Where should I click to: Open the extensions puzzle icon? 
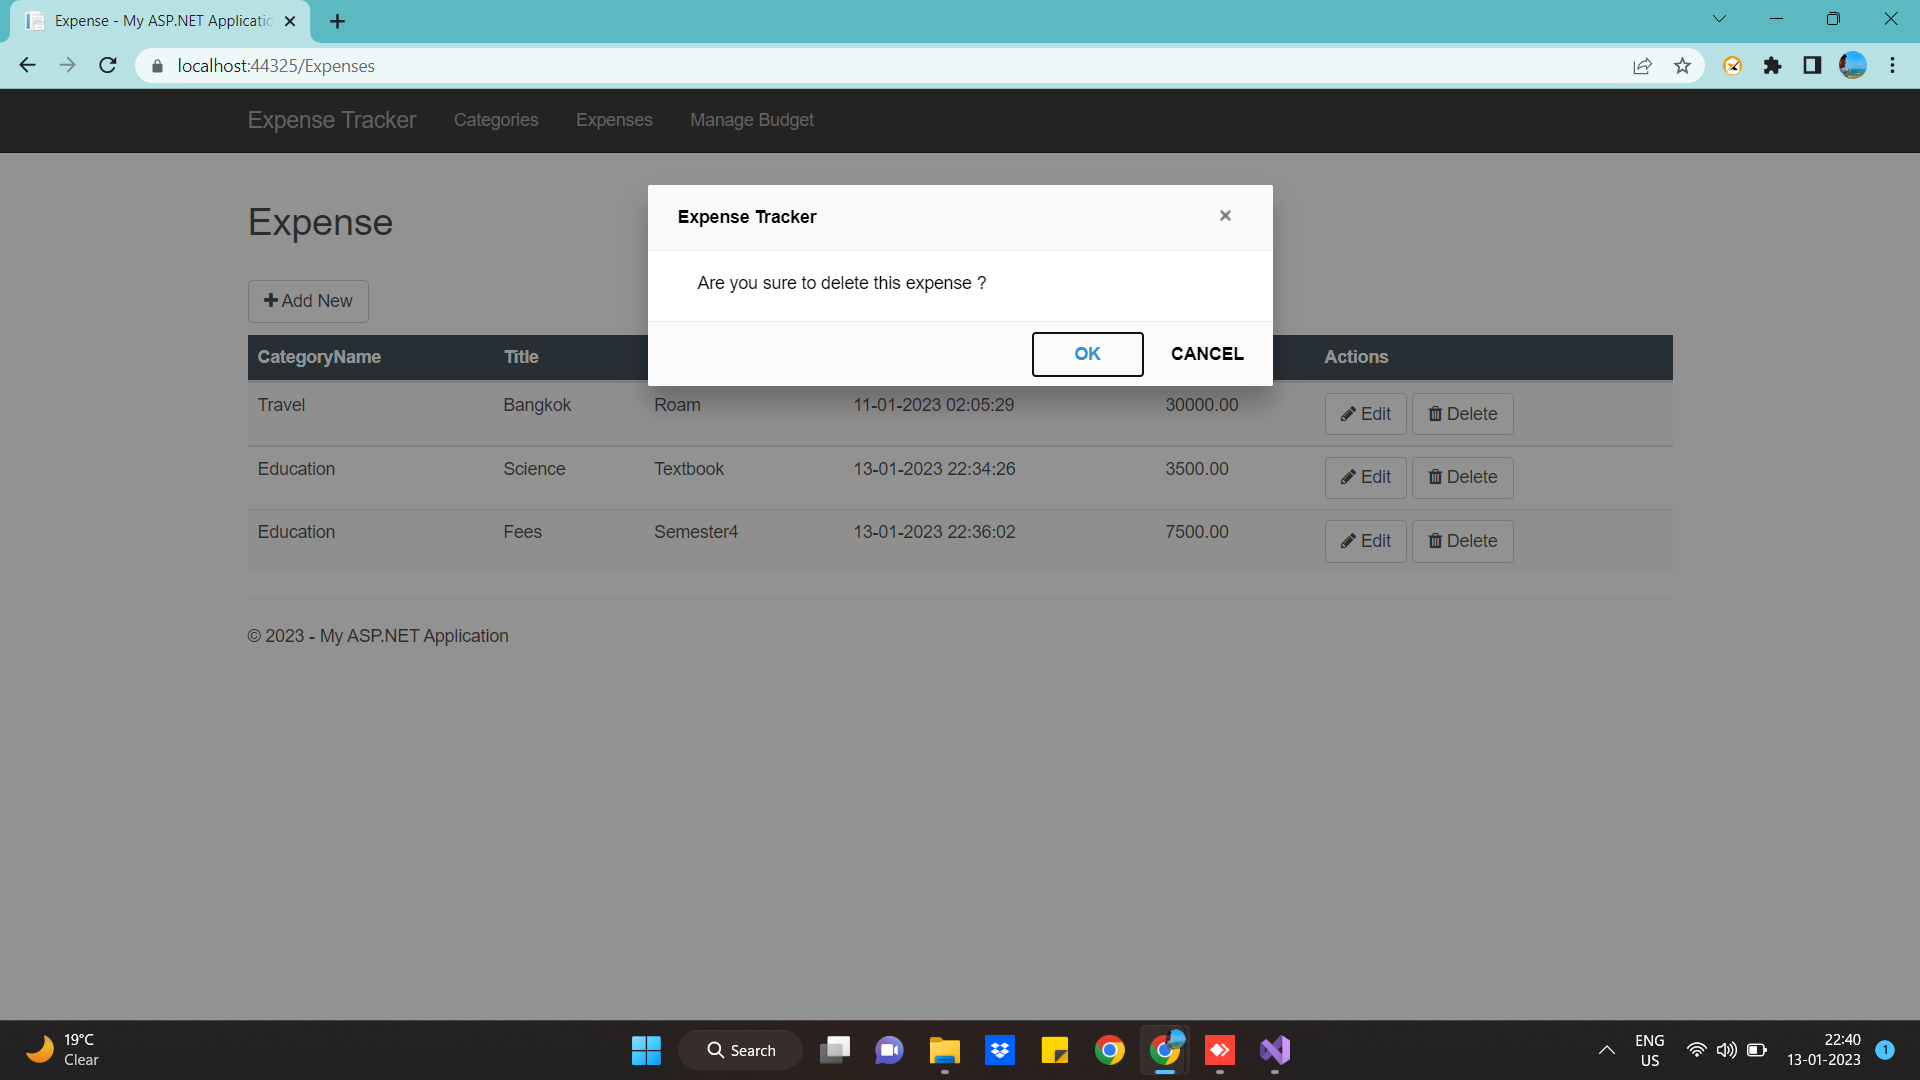coord(1773,65)
